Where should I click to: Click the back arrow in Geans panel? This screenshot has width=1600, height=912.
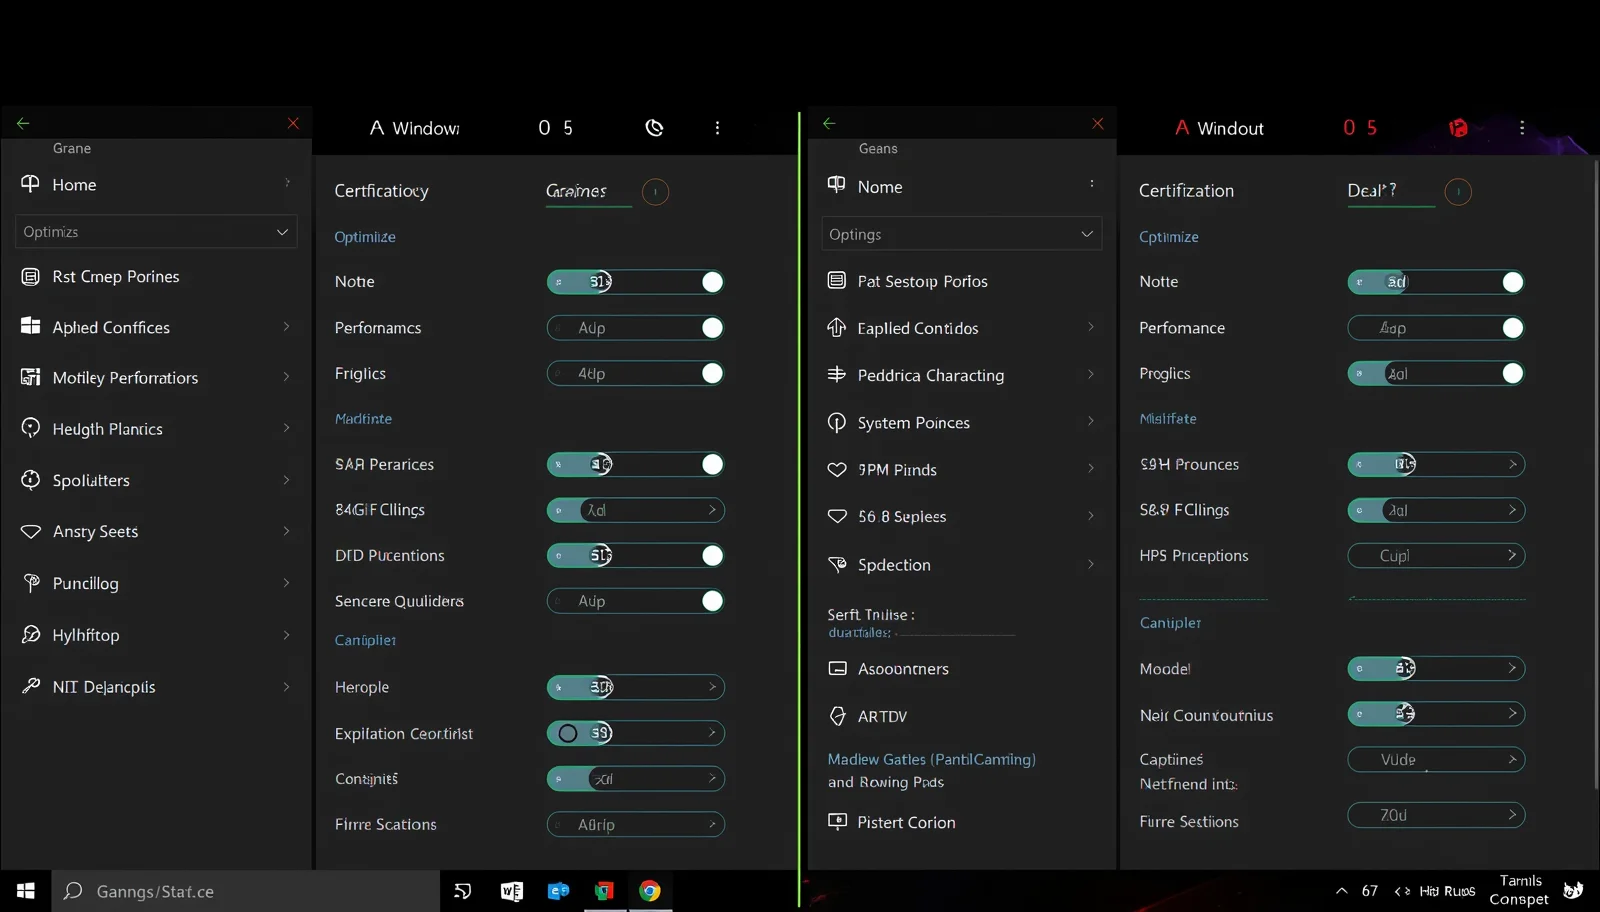pyautogui.click(x=829, y=123)
